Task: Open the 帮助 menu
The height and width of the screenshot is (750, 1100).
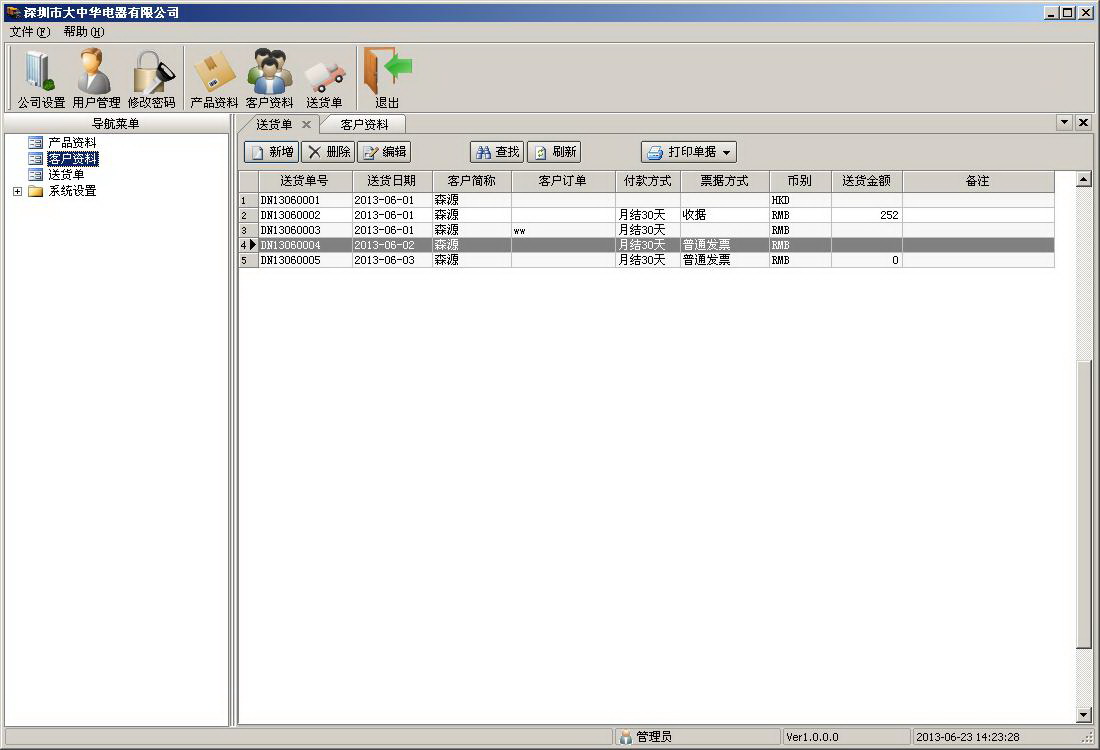Action: tap(83, 32)
